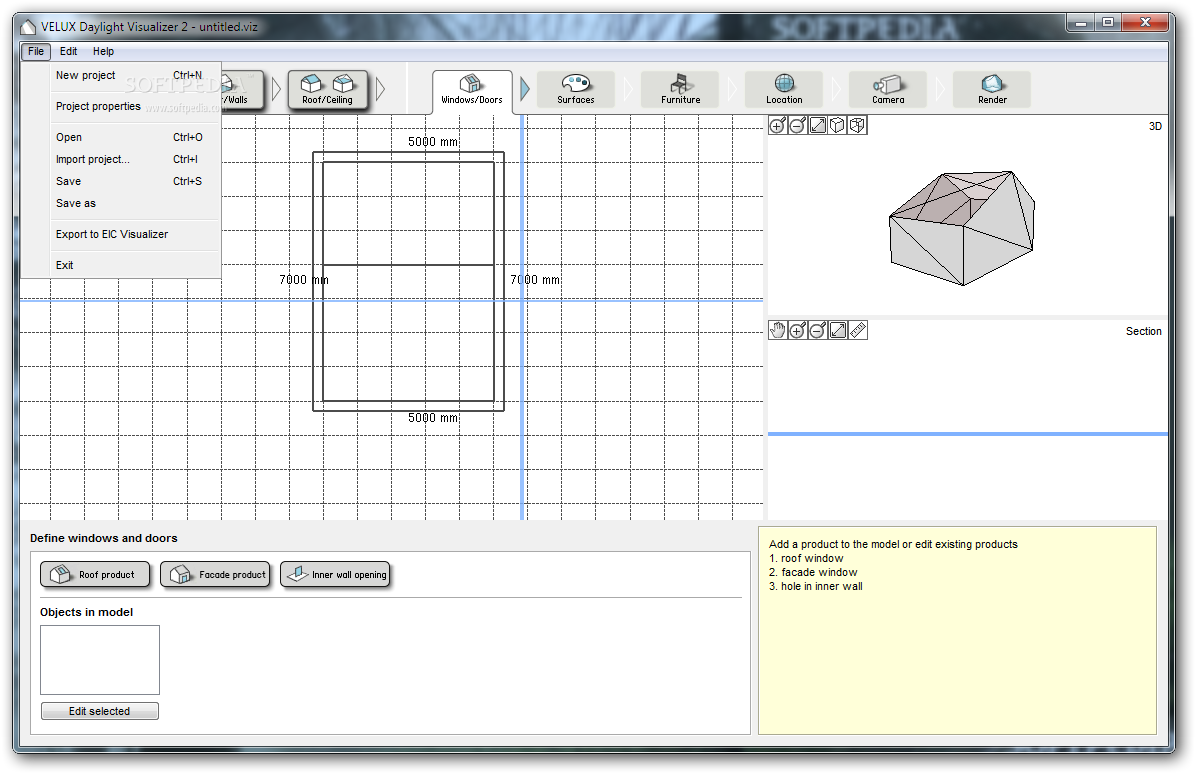This screenshot has width=1196, height=774.
Task: Click the left 7000 mm dimension label
Action: click(x=304, y=280)
